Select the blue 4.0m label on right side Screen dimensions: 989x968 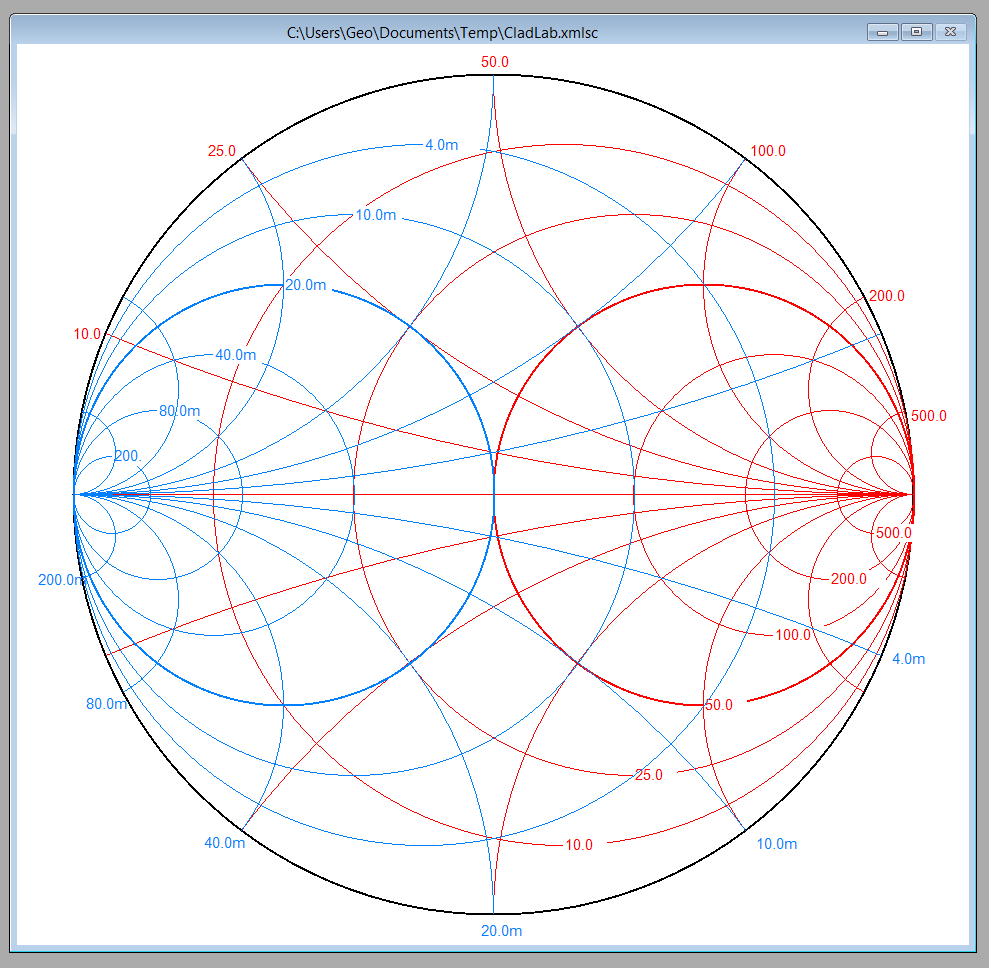click(908, 659)
